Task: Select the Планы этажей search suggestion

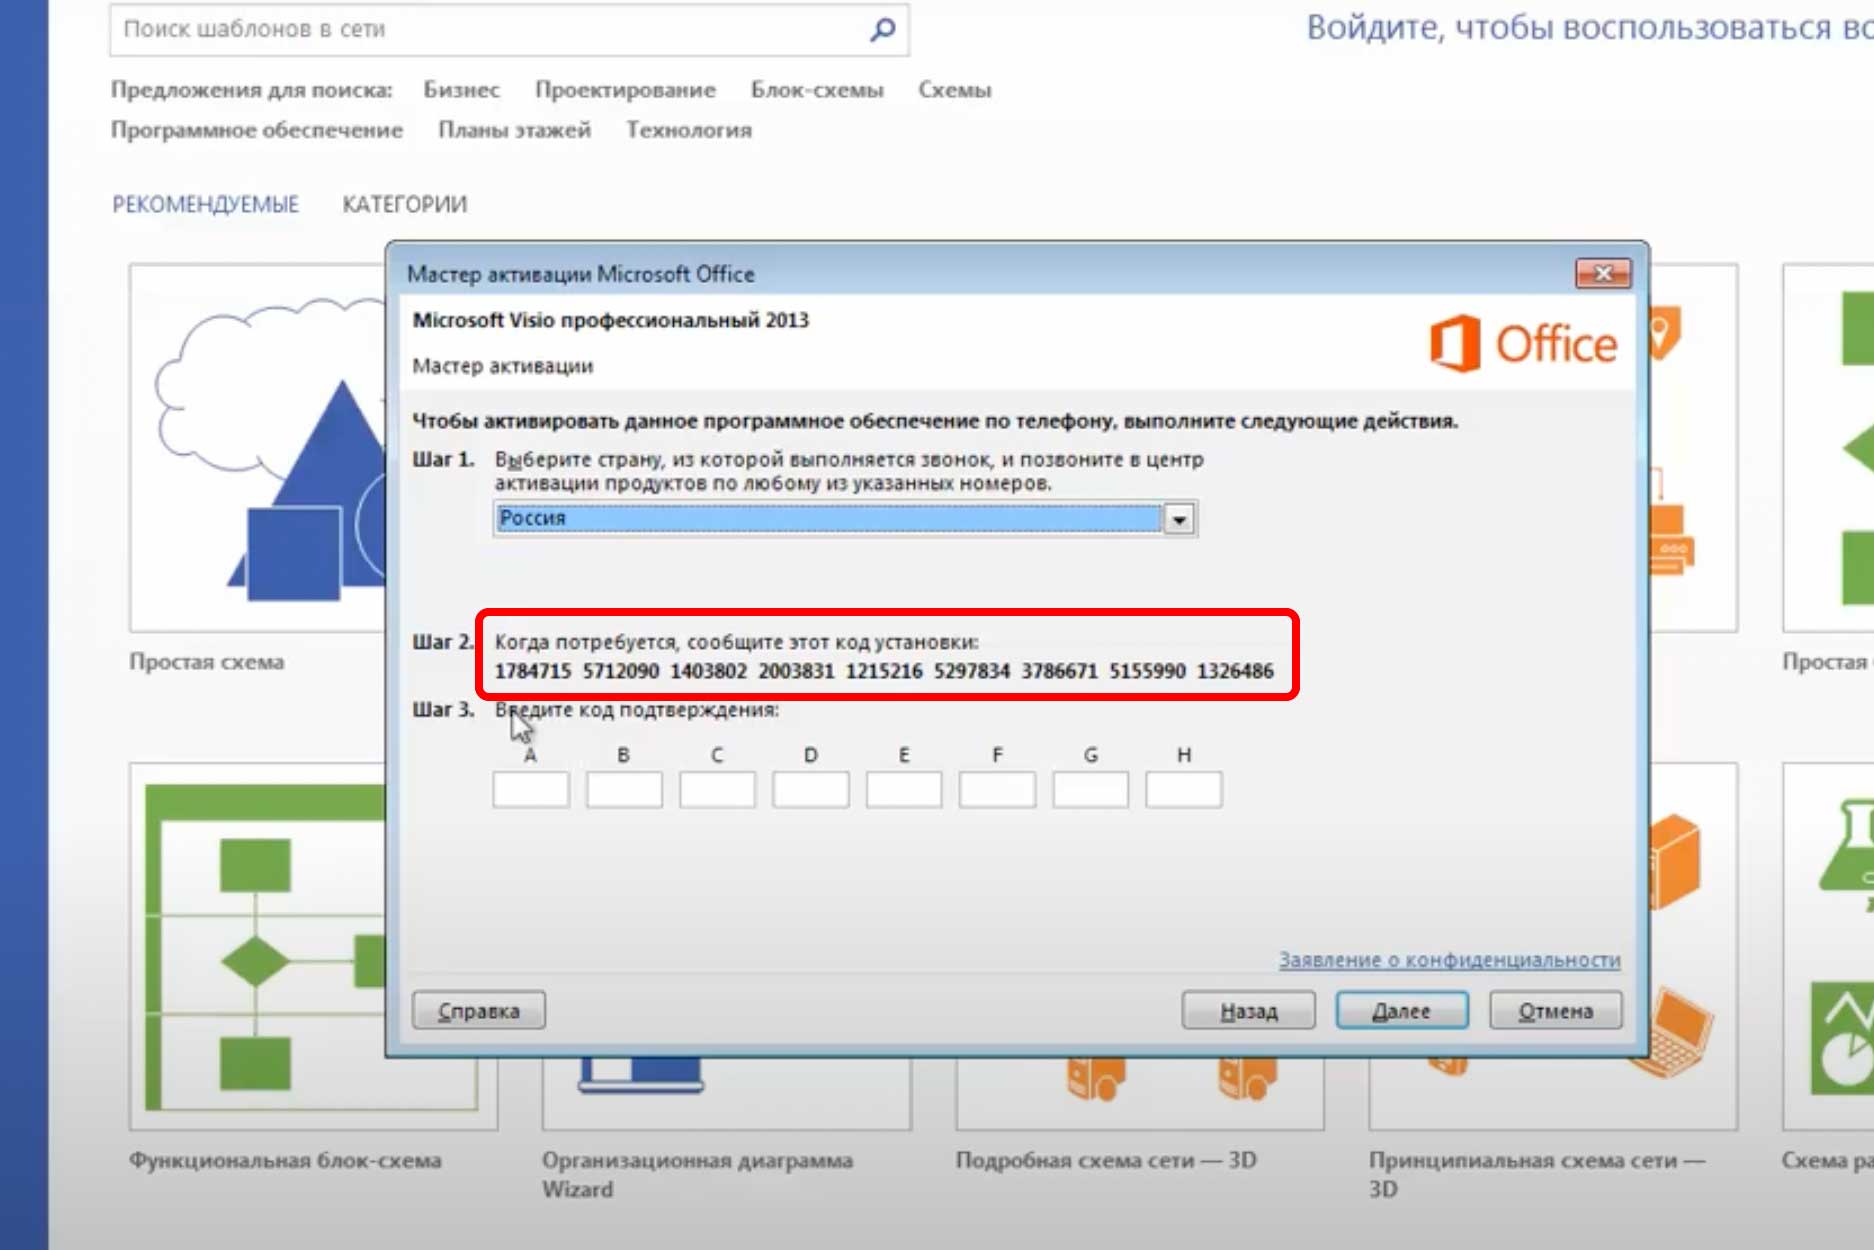Action: (514, 130)
